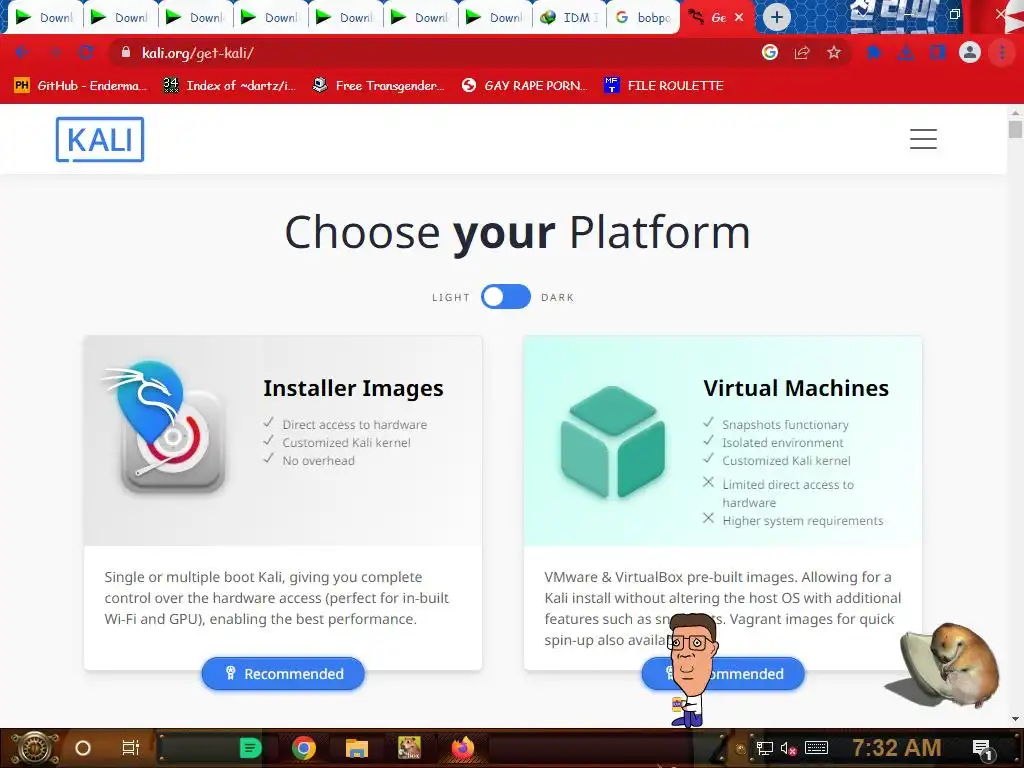Switch to the bobpo Google search tab
This screenshot has height=768, width=1024.
tap(643, 18)
